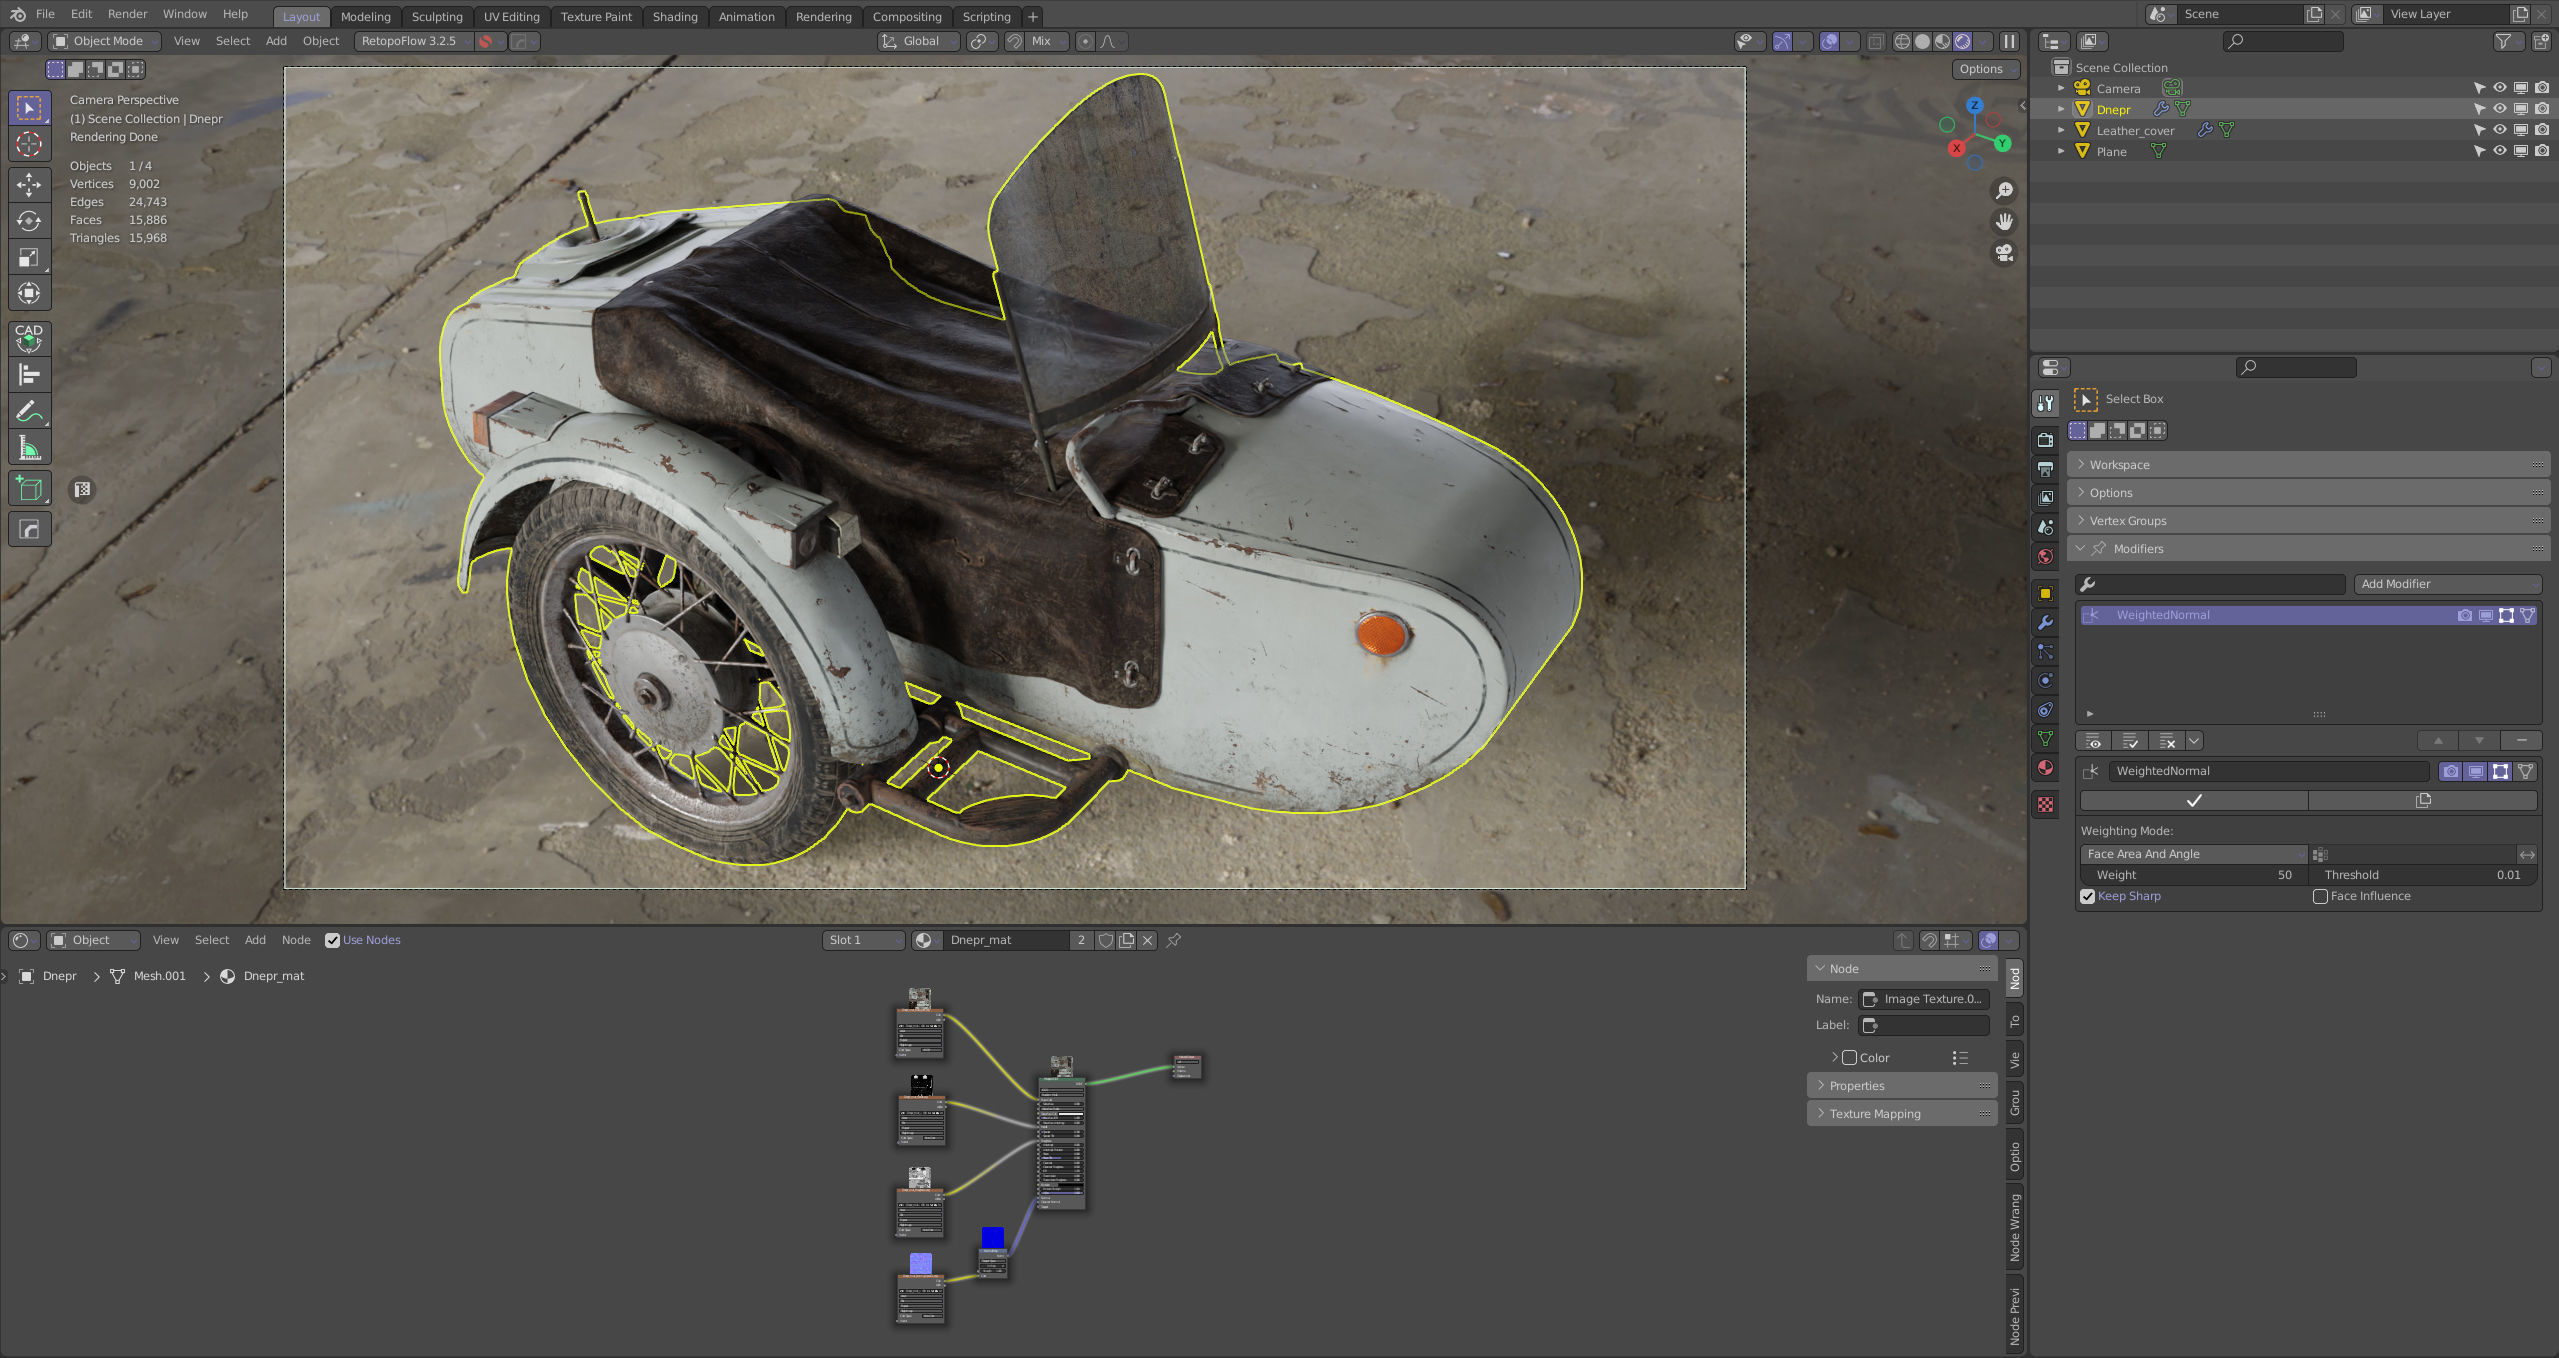Select the Annotate tool
Viewport: 2559px width, 1358px height.
point(29,410)
